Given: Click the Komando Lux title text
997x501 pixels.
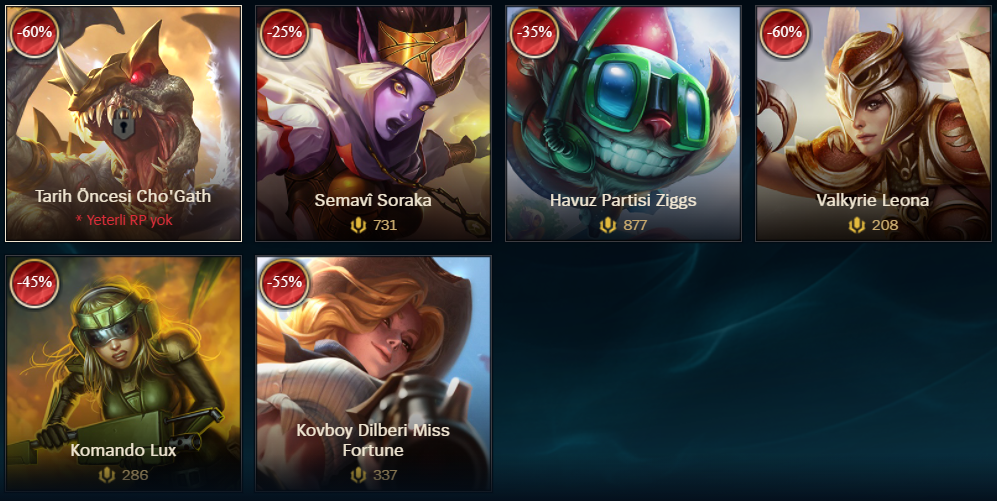Looking at the screenshot, I should [123, 450].
